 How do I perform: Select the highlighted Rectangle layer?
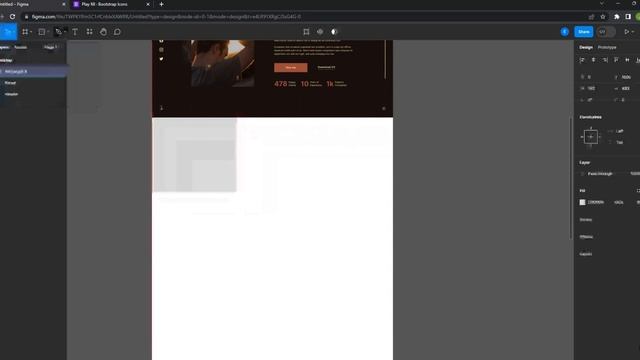33,71
